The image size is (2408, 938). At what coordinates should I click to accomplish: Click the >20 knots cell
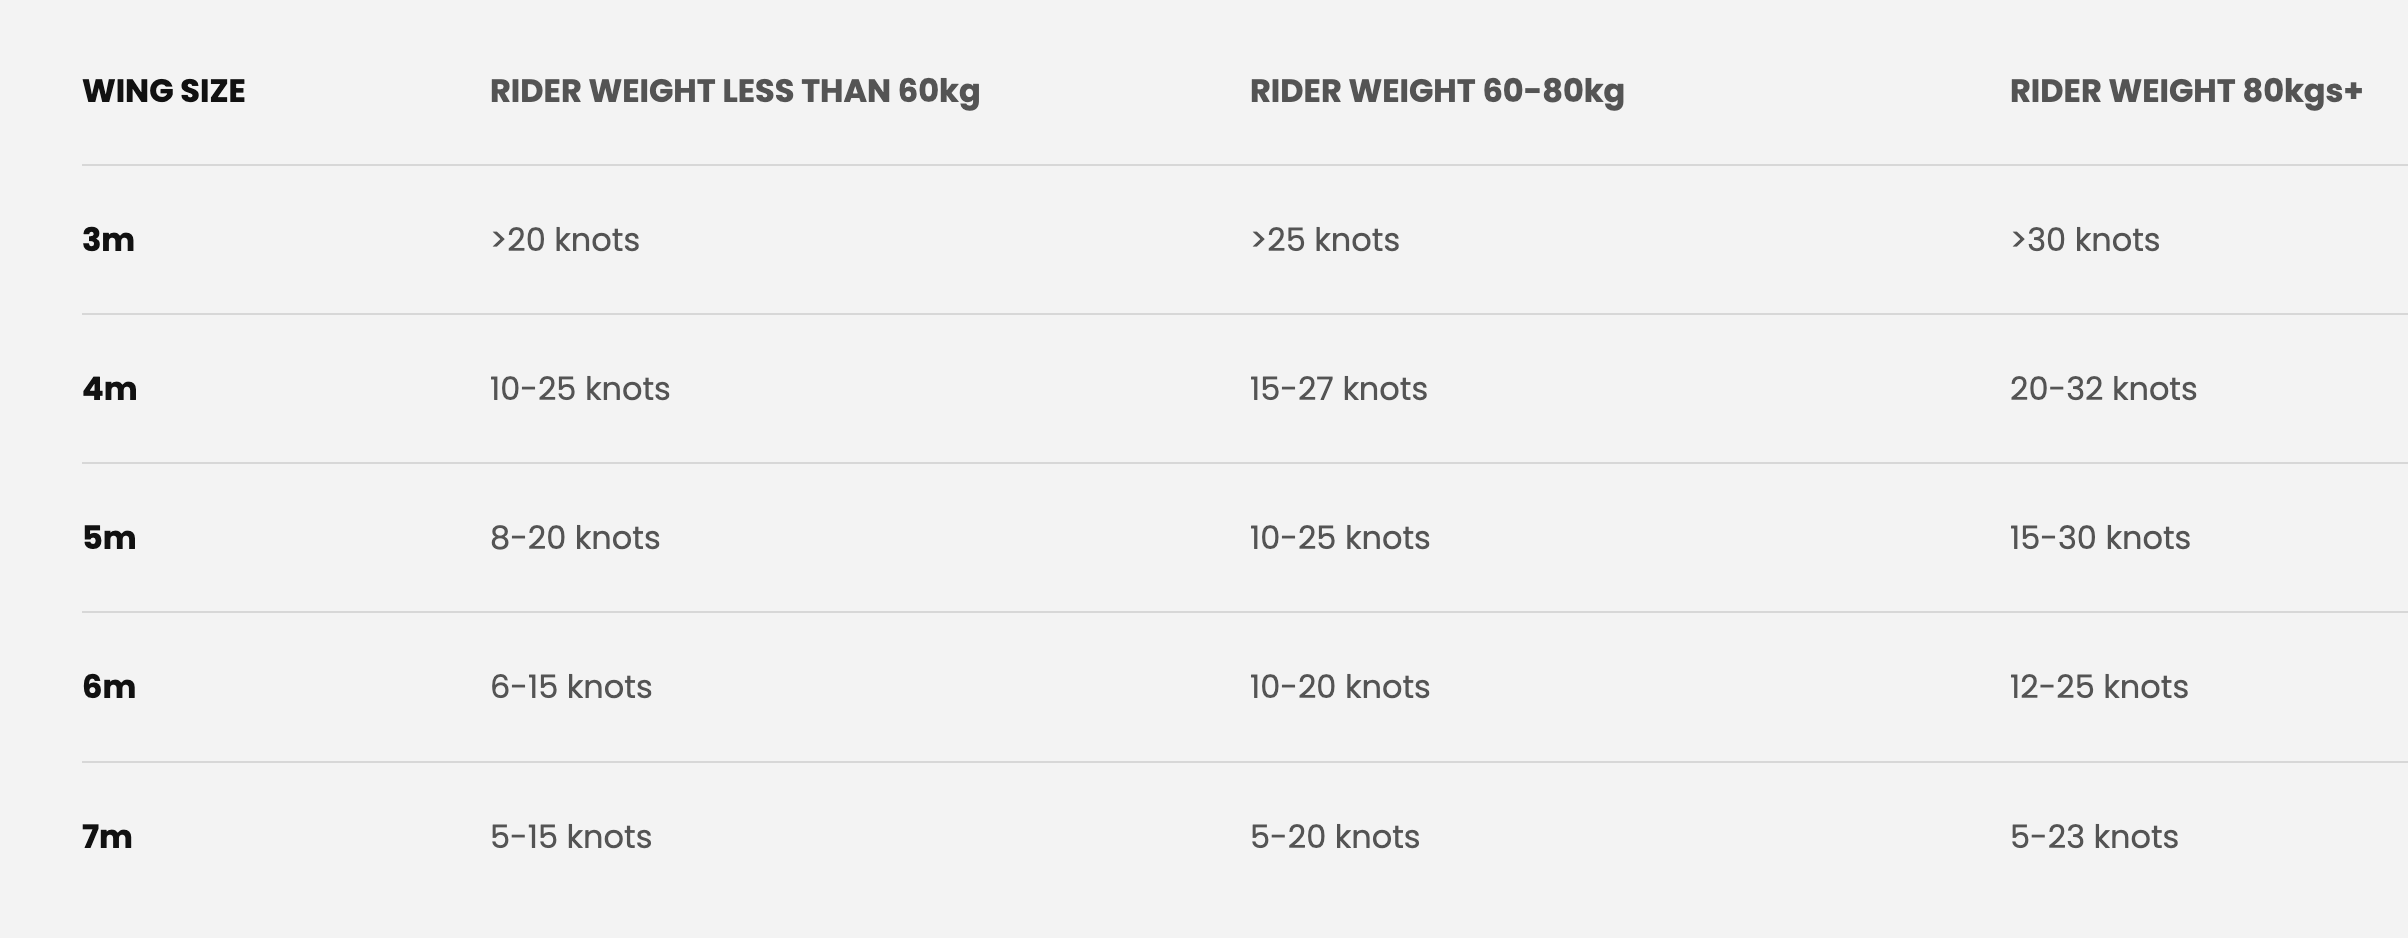point(564,240)
